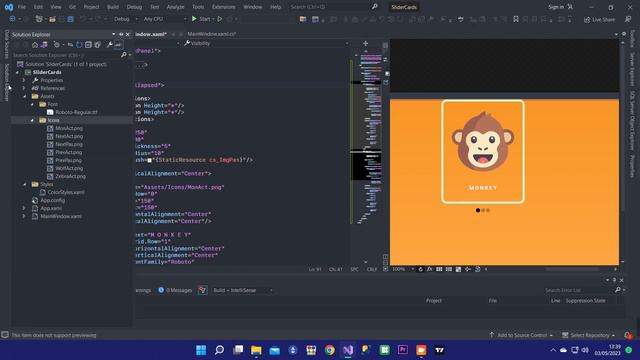Click the feedback icon beside Live Share

(x=628, y=19)
